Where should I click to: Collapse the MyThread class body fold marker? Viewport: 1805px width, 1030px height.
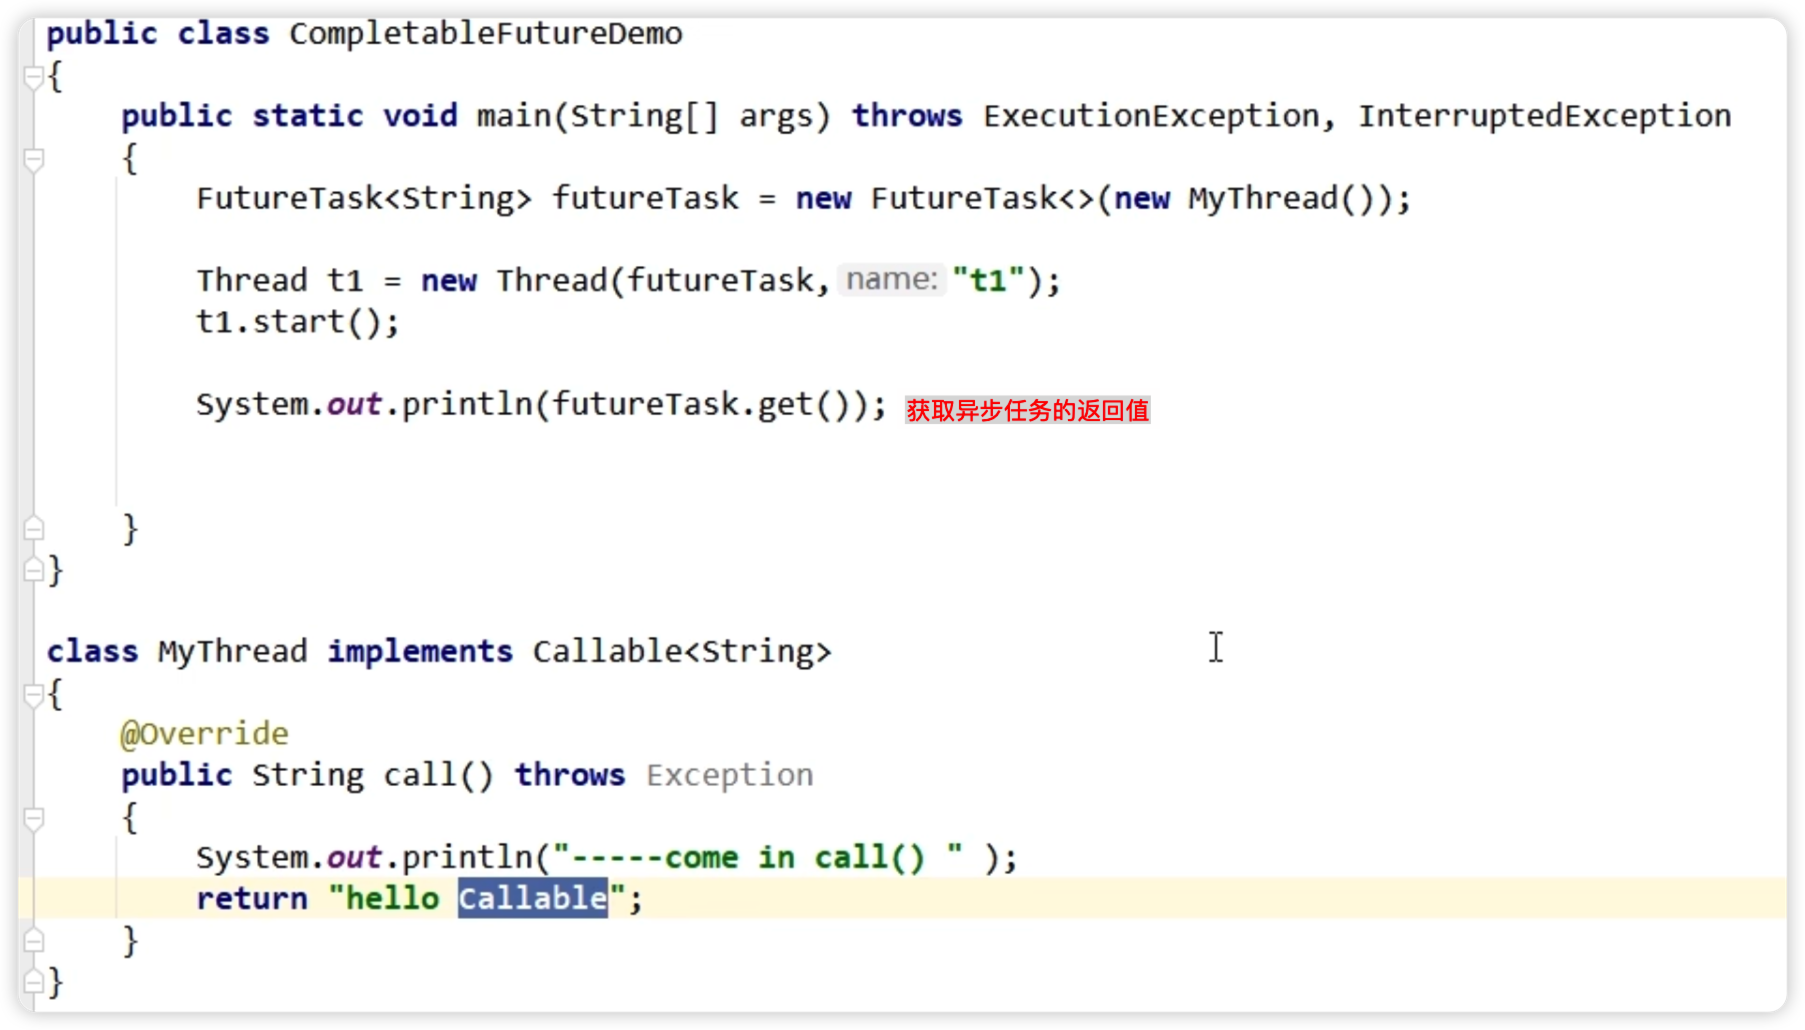coord(33,694)
